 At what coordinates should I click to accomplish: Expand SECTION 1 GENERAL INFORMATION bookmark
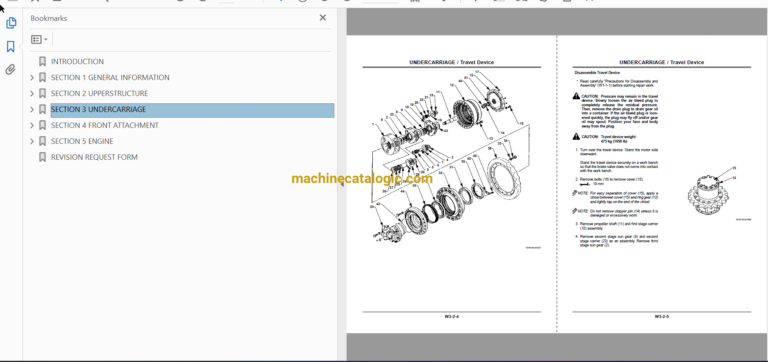pos(32,77)
